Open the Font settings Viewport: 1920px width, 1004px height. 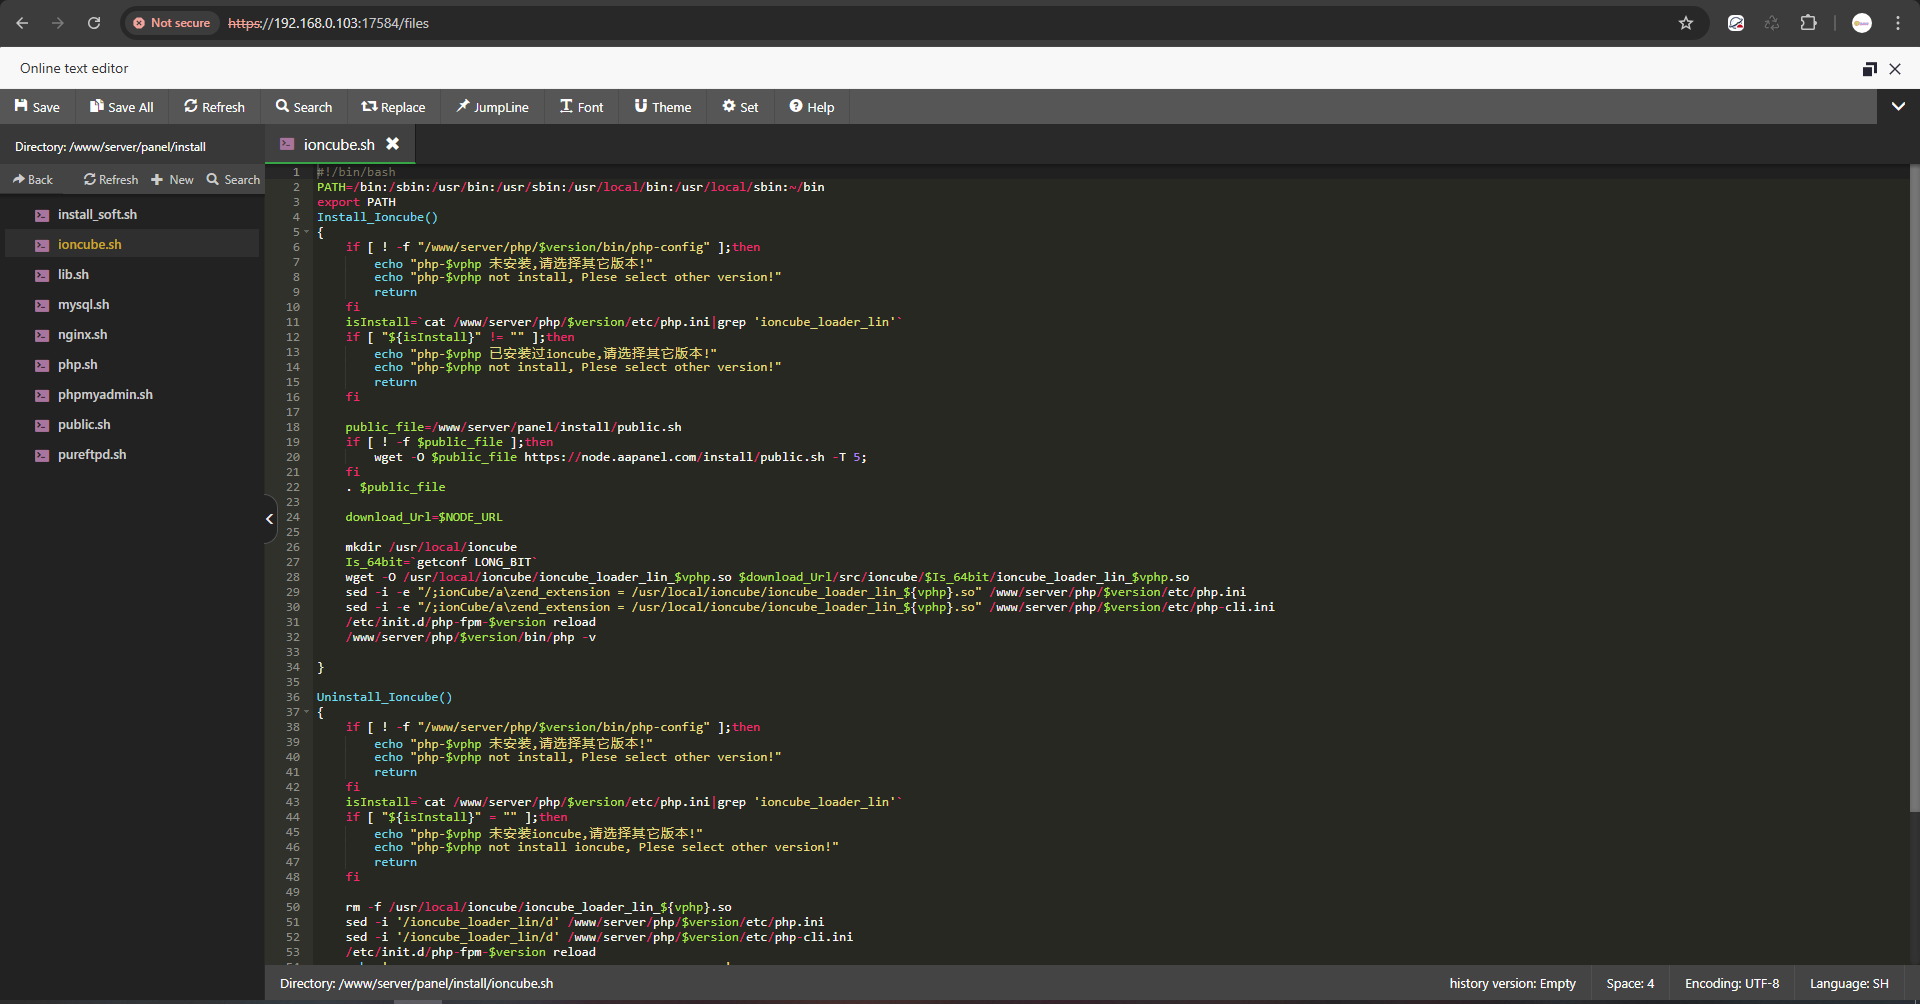[581, 107]
